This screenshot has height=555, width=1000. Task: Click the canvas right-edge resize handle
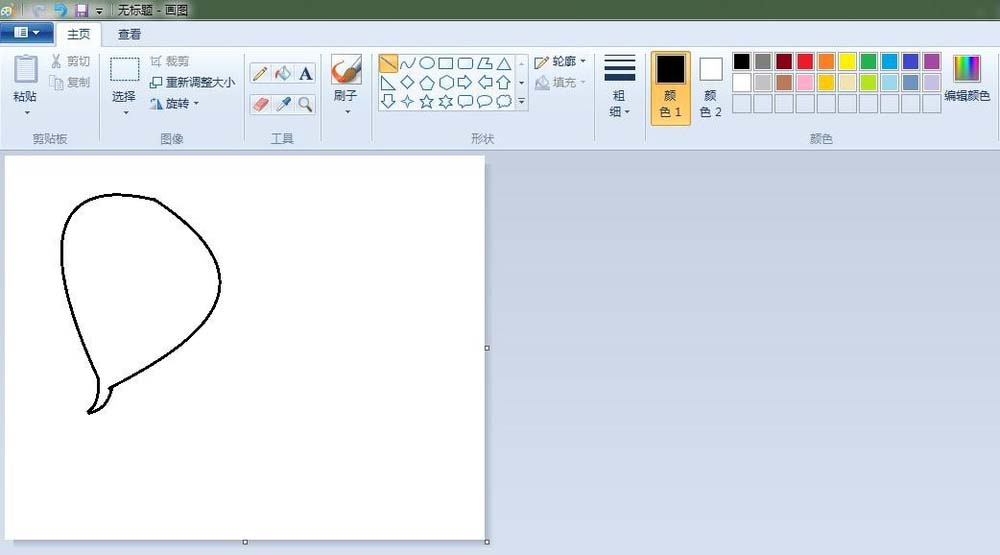[x=487, y=348]
